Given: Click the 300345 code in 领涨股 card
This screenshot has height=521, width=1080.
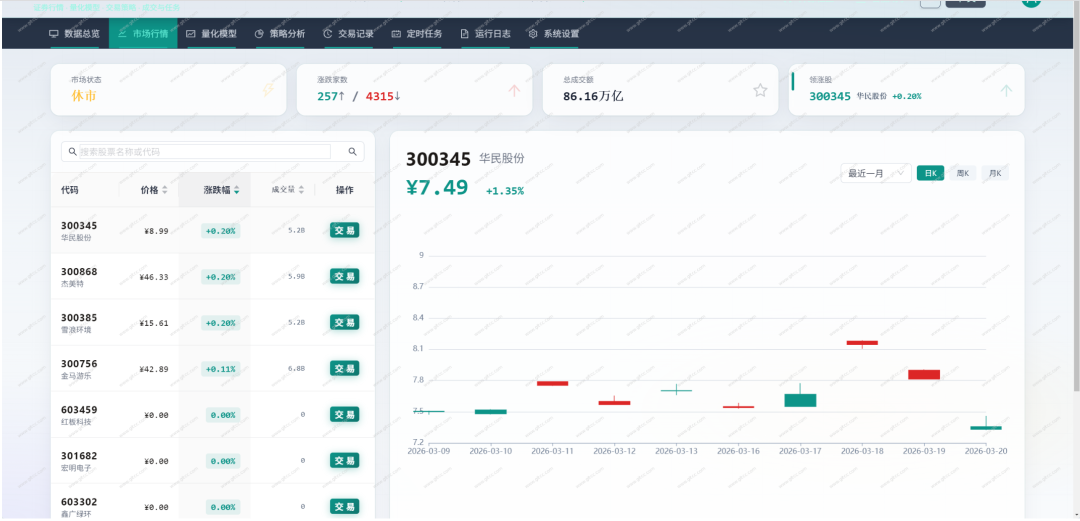Looking at the screenshot, I should (x=830, y=96).
